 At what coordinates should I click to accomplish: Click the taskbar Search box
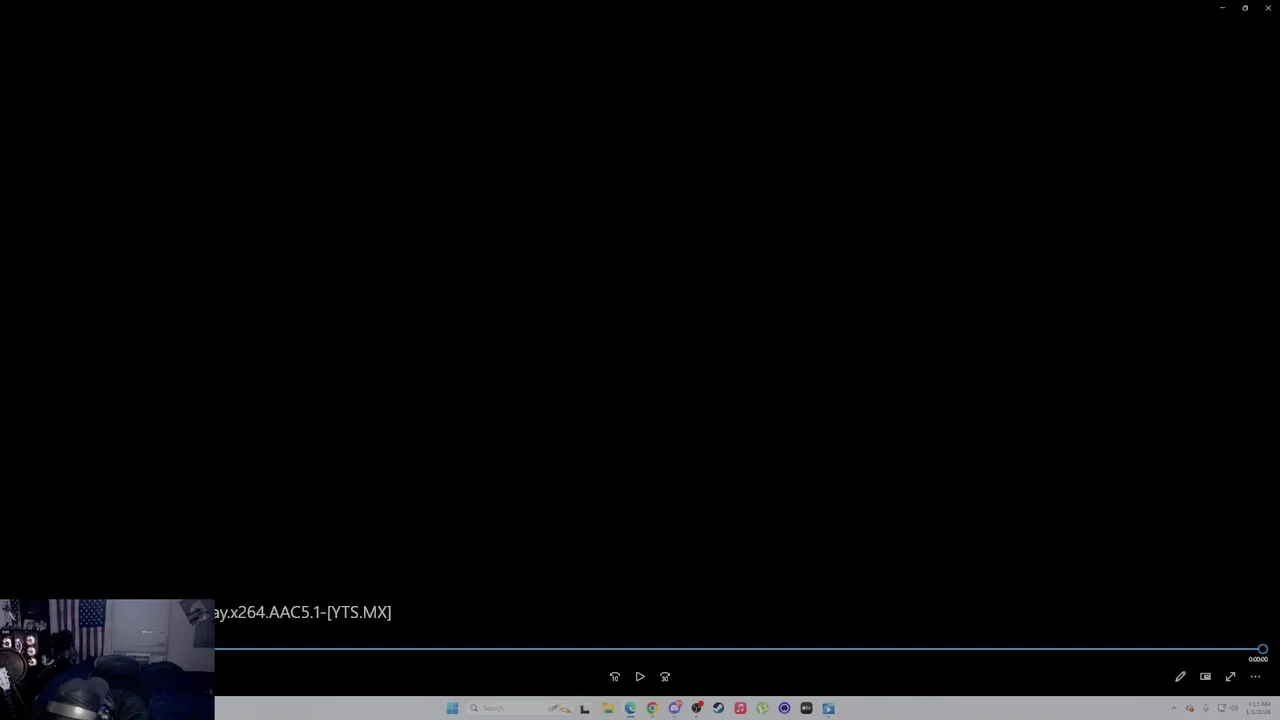(x=520, y=708)
